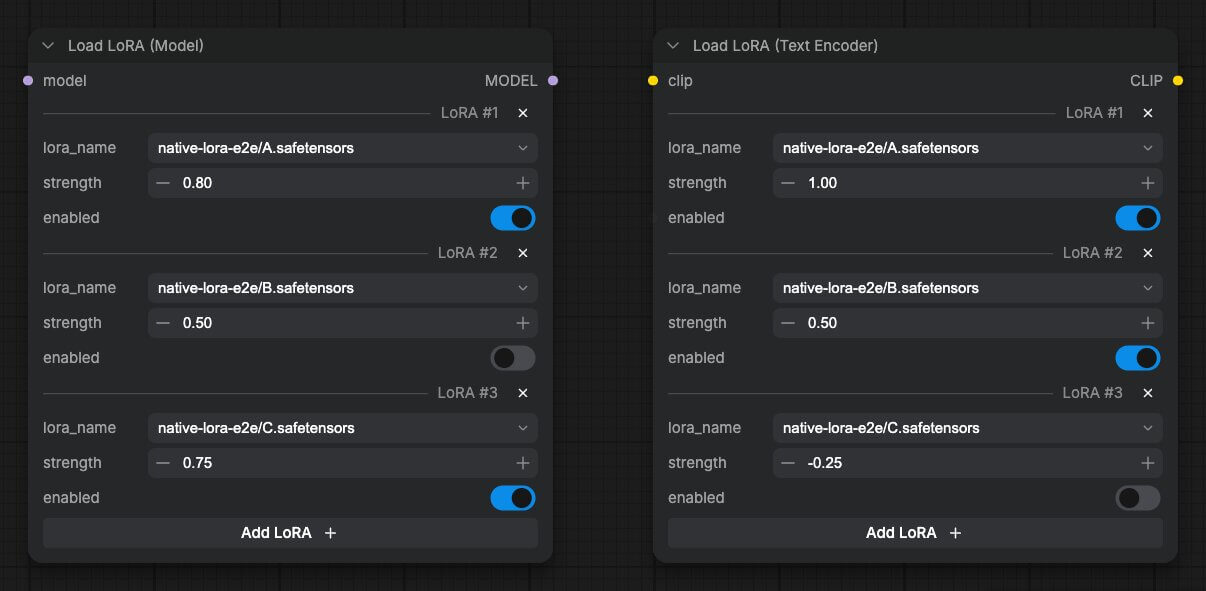Click the Text Encoder node 0.50 strength value
The height and width of the screenshot is (591, 1206).
(x=822, y=323)
